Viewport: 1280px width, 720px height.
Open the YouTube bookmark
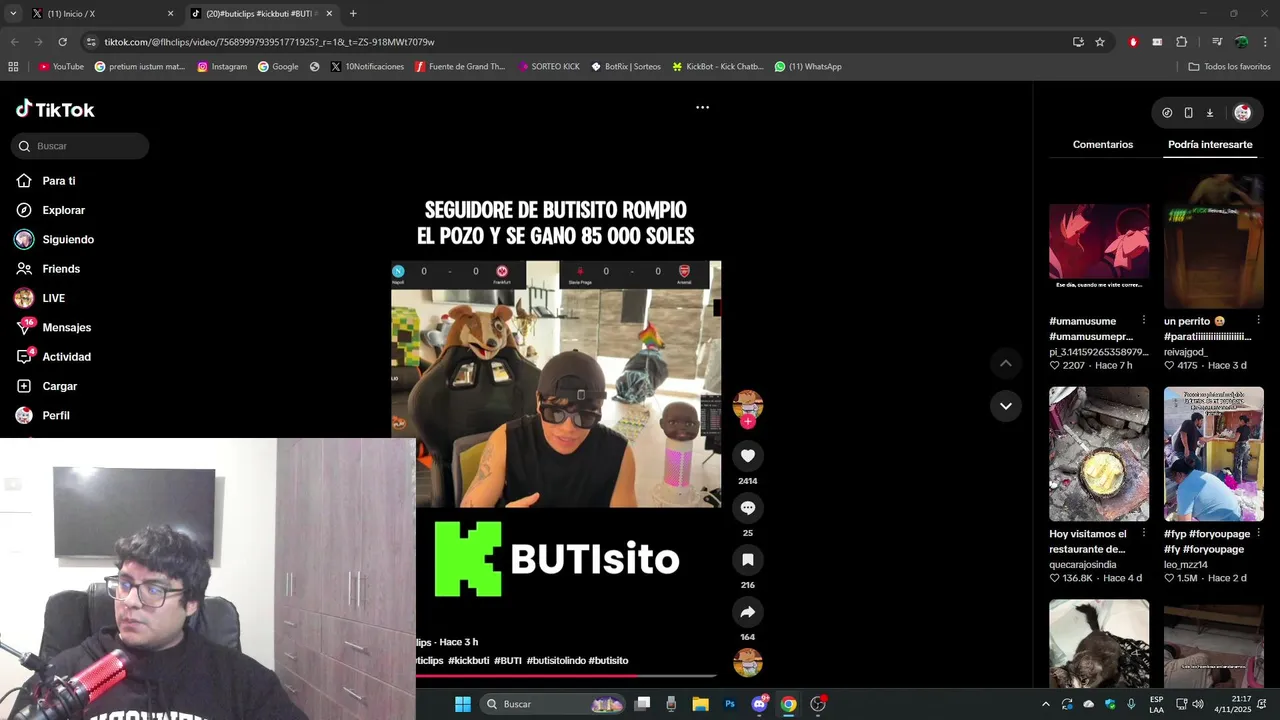click(x=61, y=67)
